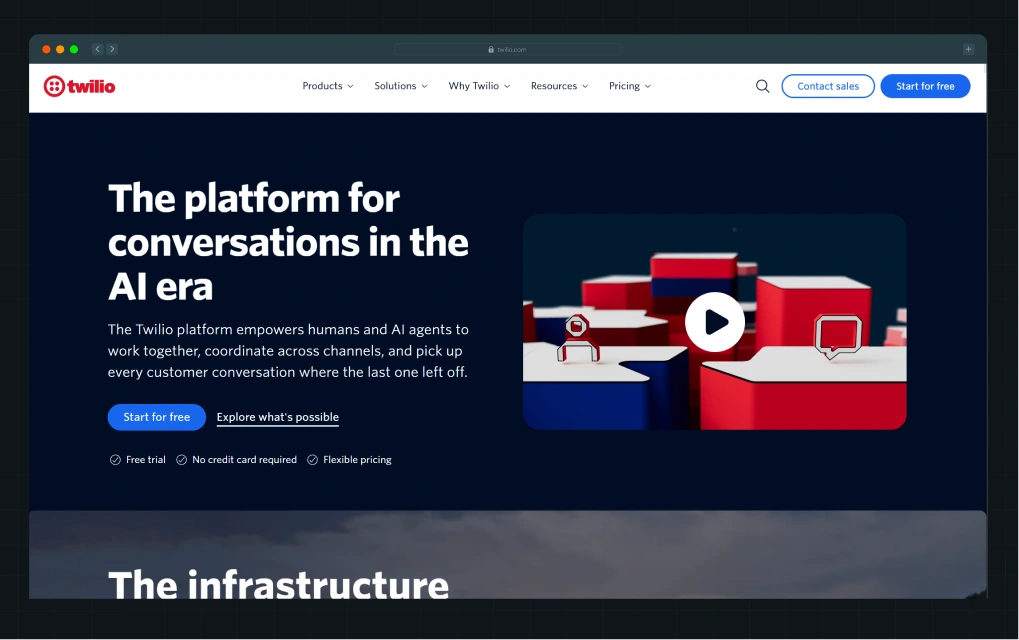Open a new tab with plus icon

968,49
